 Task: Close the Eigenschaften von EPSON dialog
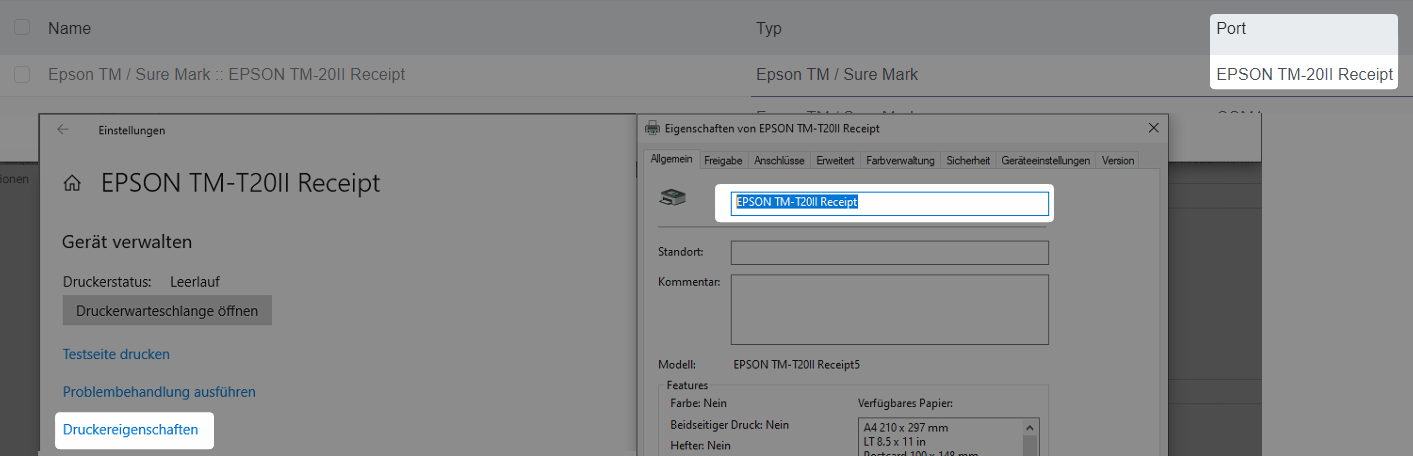pyautogui.click(x=1153, y=128)
